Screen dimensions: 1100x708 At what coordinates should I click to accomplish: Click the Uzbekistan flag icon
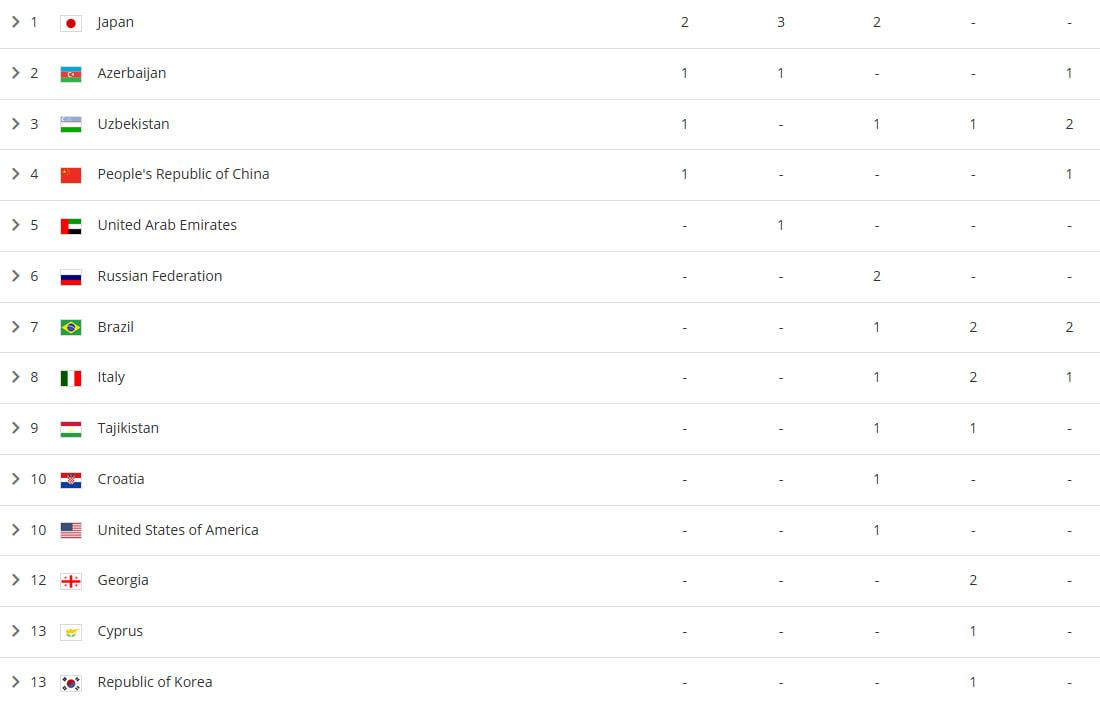click(x=70, y=124)
